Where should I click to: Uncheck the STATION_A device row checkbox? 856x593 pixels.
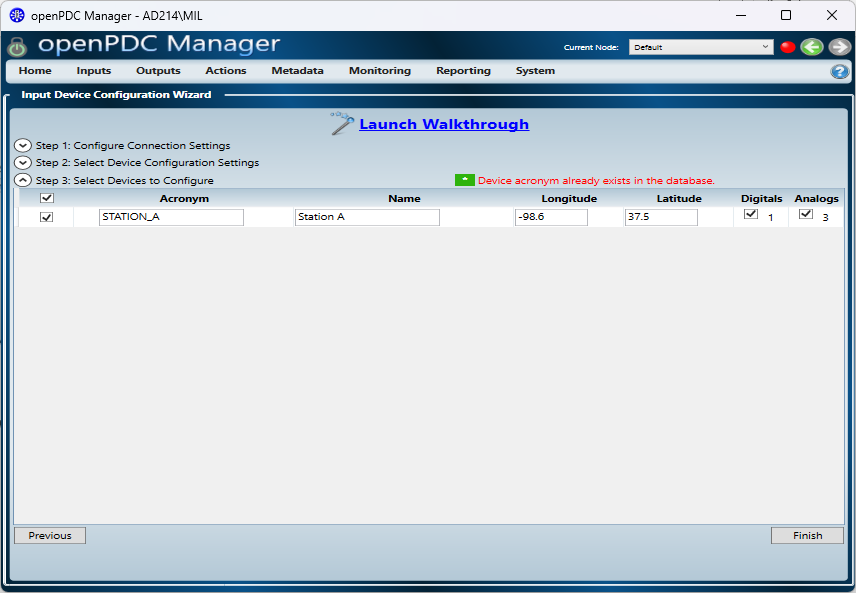coord(46,217)
